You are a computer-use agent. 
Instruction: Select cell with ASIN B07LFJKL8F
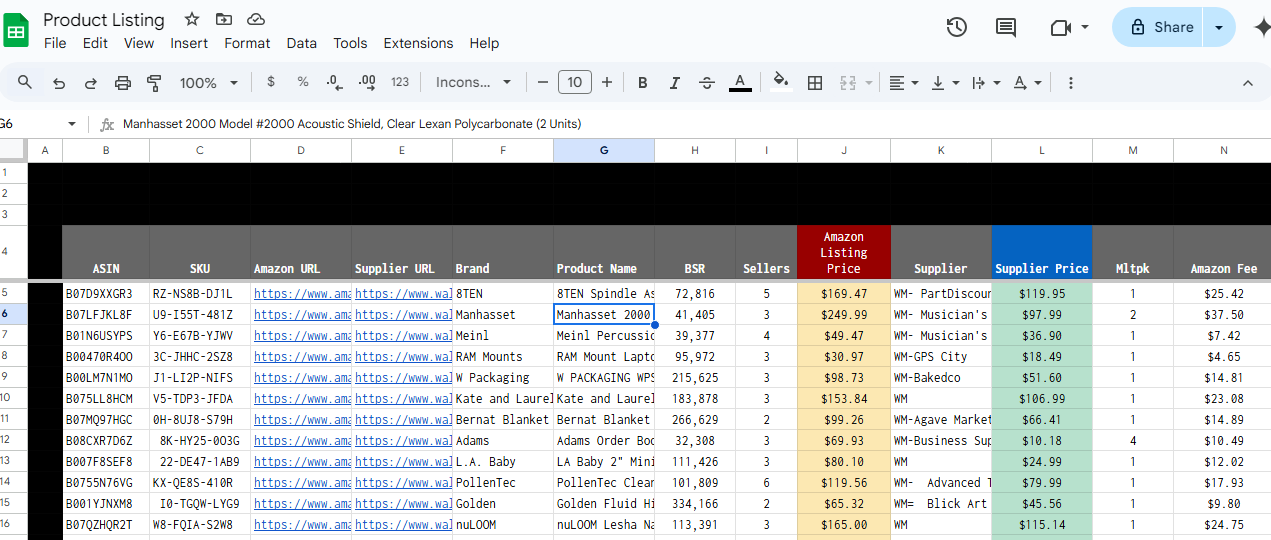(106, 315)
